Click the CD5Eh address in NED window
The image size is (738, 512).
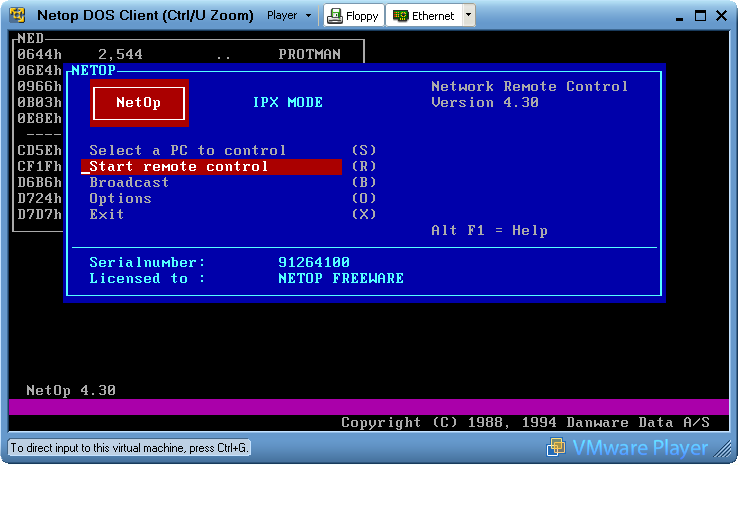[x=40, y=150]
